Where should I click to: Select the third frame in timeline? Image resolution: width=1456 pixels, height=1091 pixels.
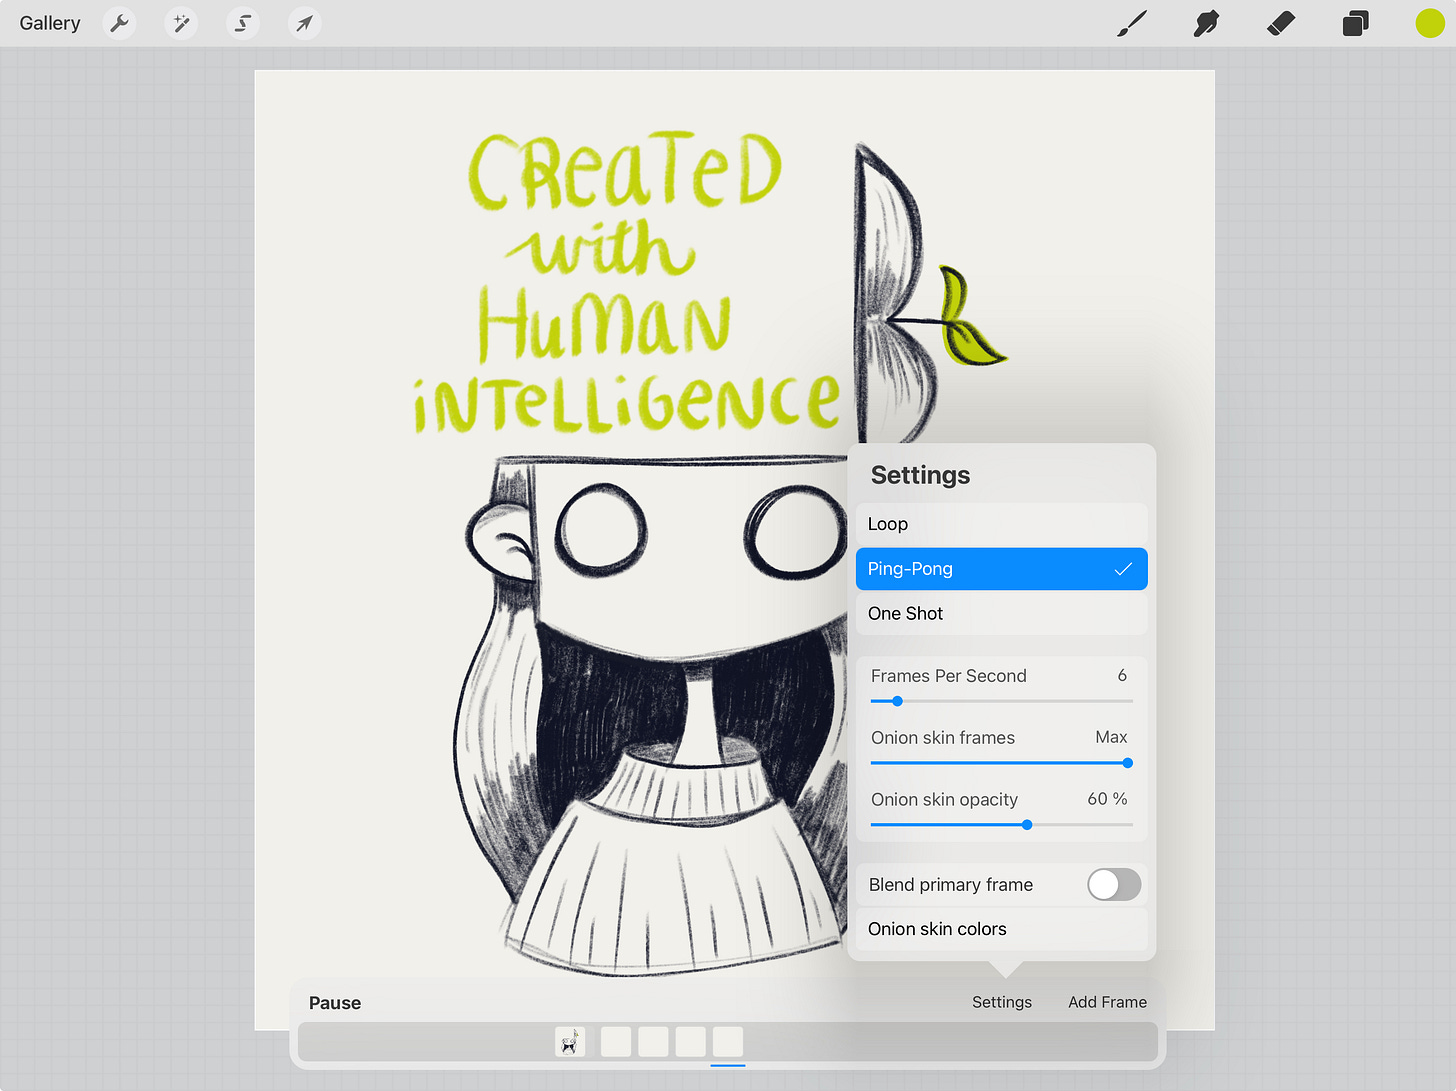653,1041
